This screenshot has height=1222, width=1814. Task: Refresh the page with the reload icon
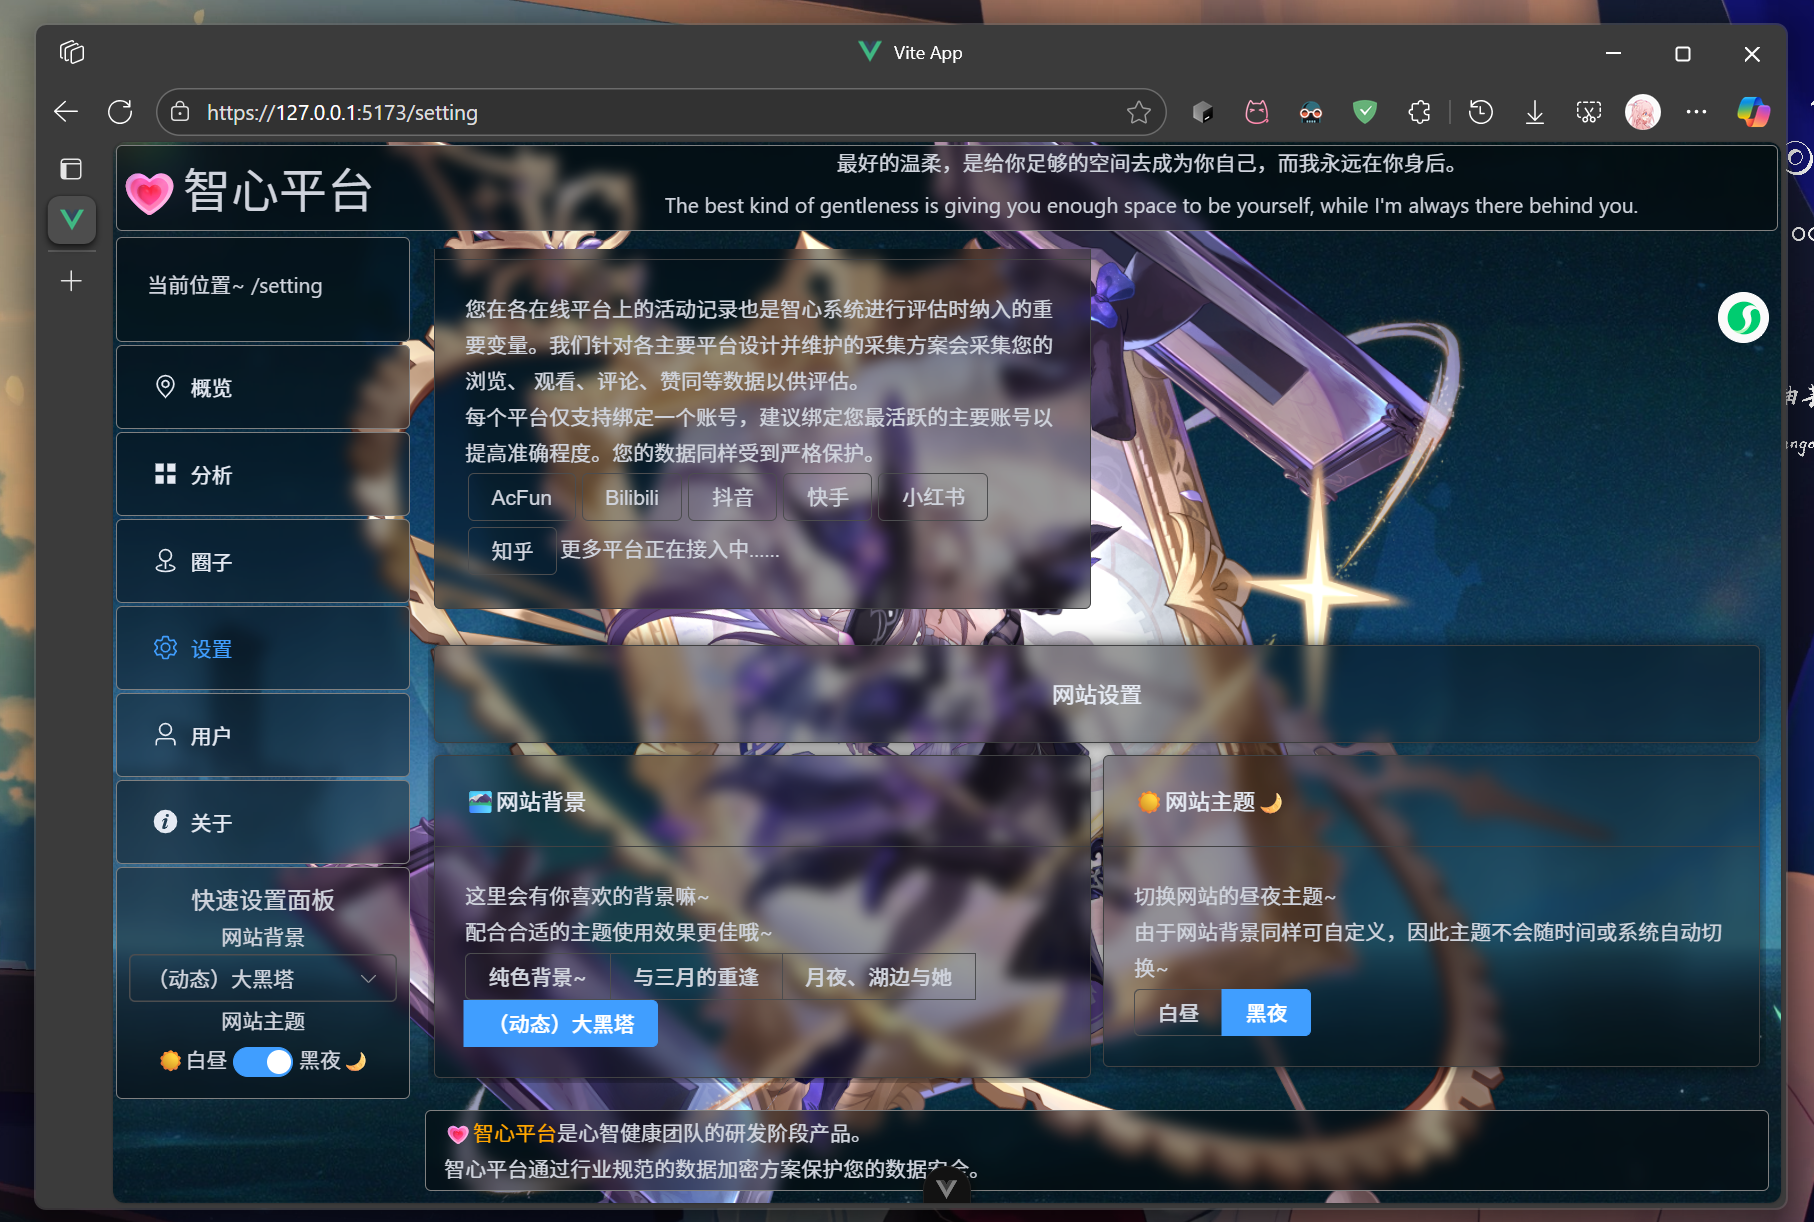(x=120, y=112)
